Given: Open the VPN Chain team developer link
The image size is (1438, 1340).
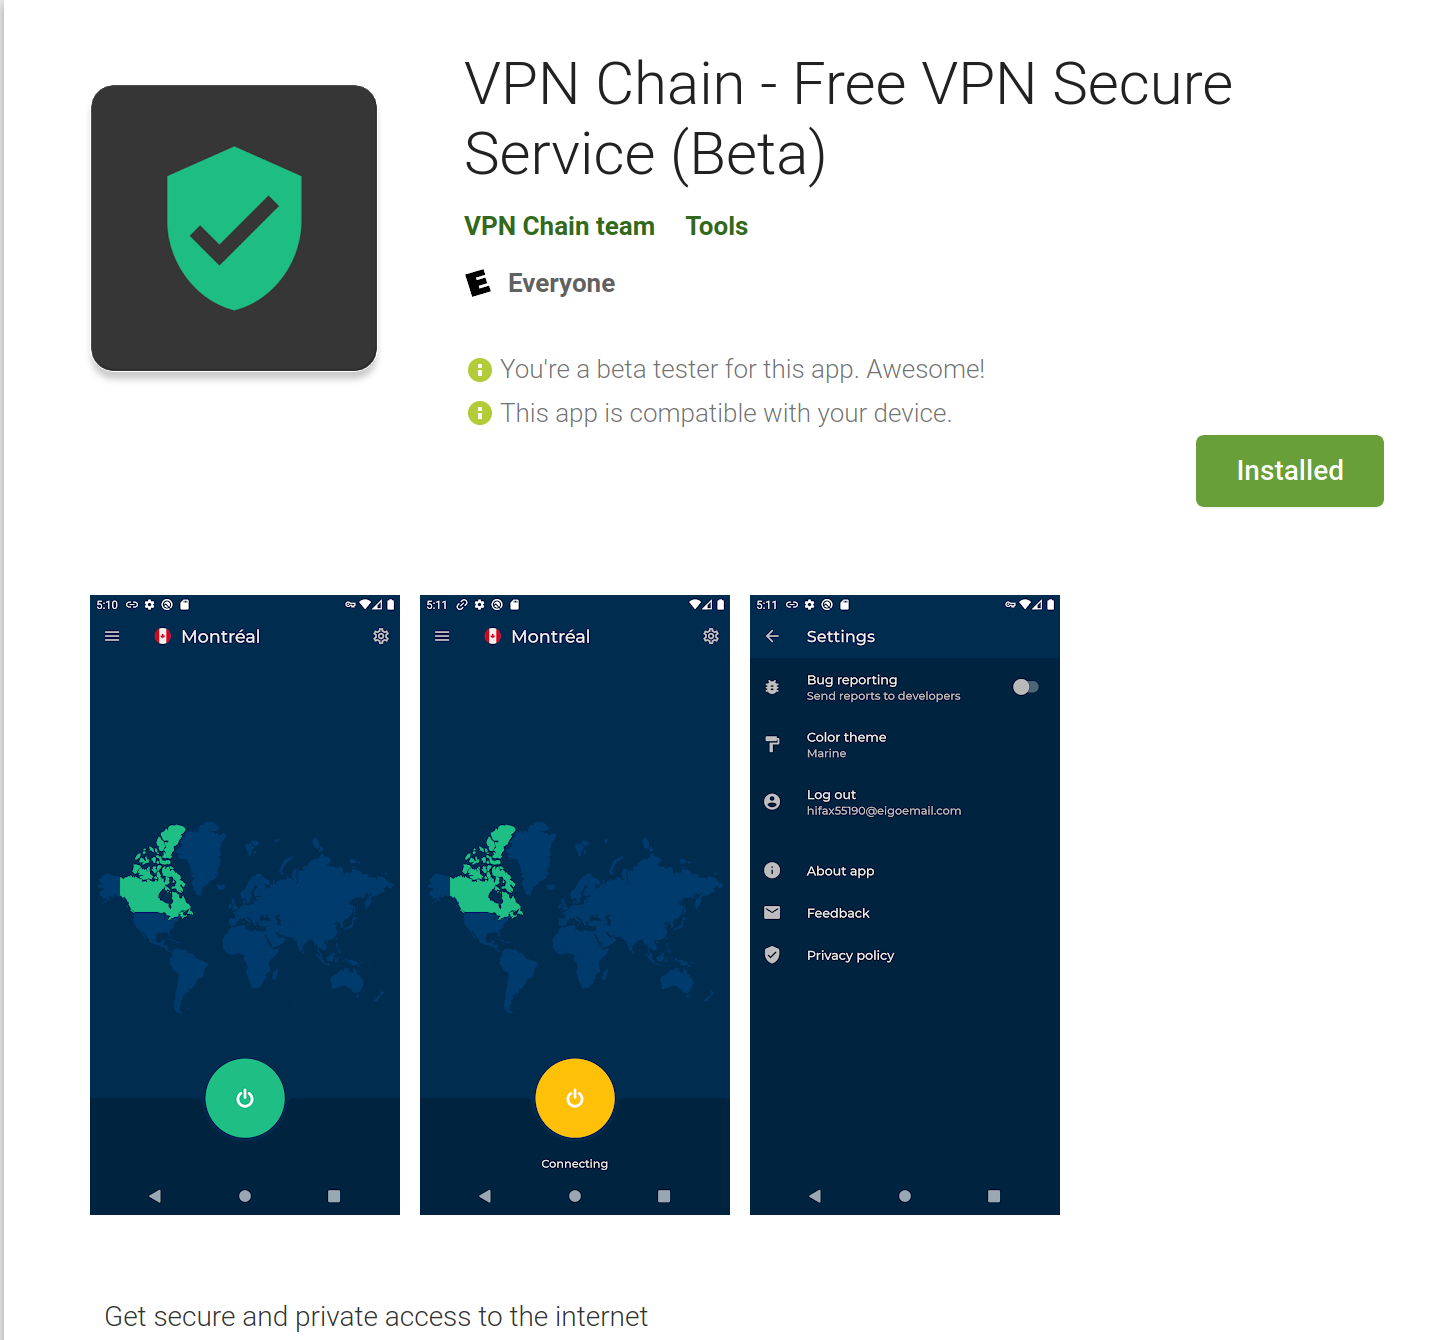Looking at the screenshot, I should 559,226.
